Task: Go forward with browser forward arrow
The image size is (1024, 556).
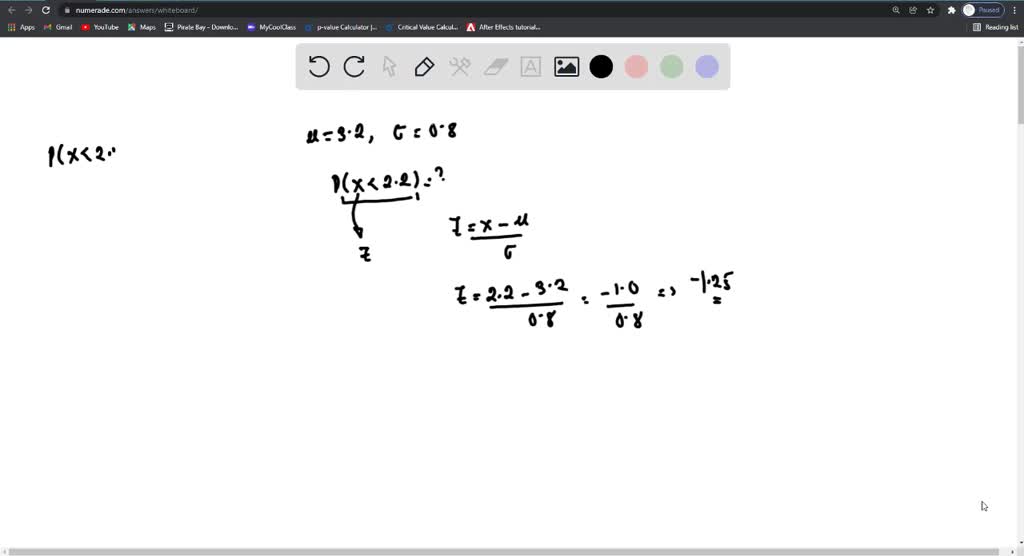Action: point(28,10)
